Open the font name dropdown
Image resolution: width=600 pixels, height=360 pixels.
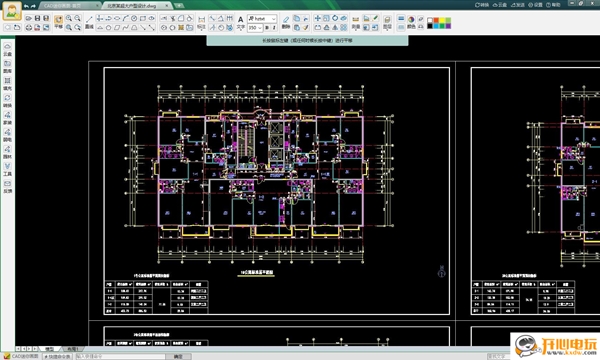(262, 18)
